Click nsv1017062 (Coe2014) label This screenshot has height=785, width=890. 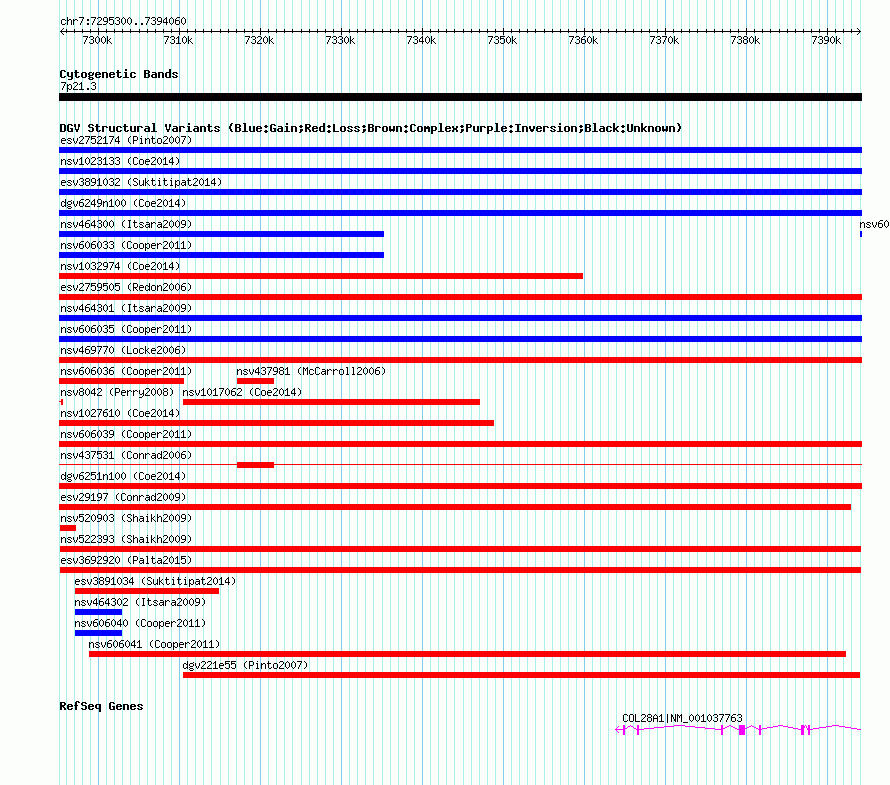(242, 392)
